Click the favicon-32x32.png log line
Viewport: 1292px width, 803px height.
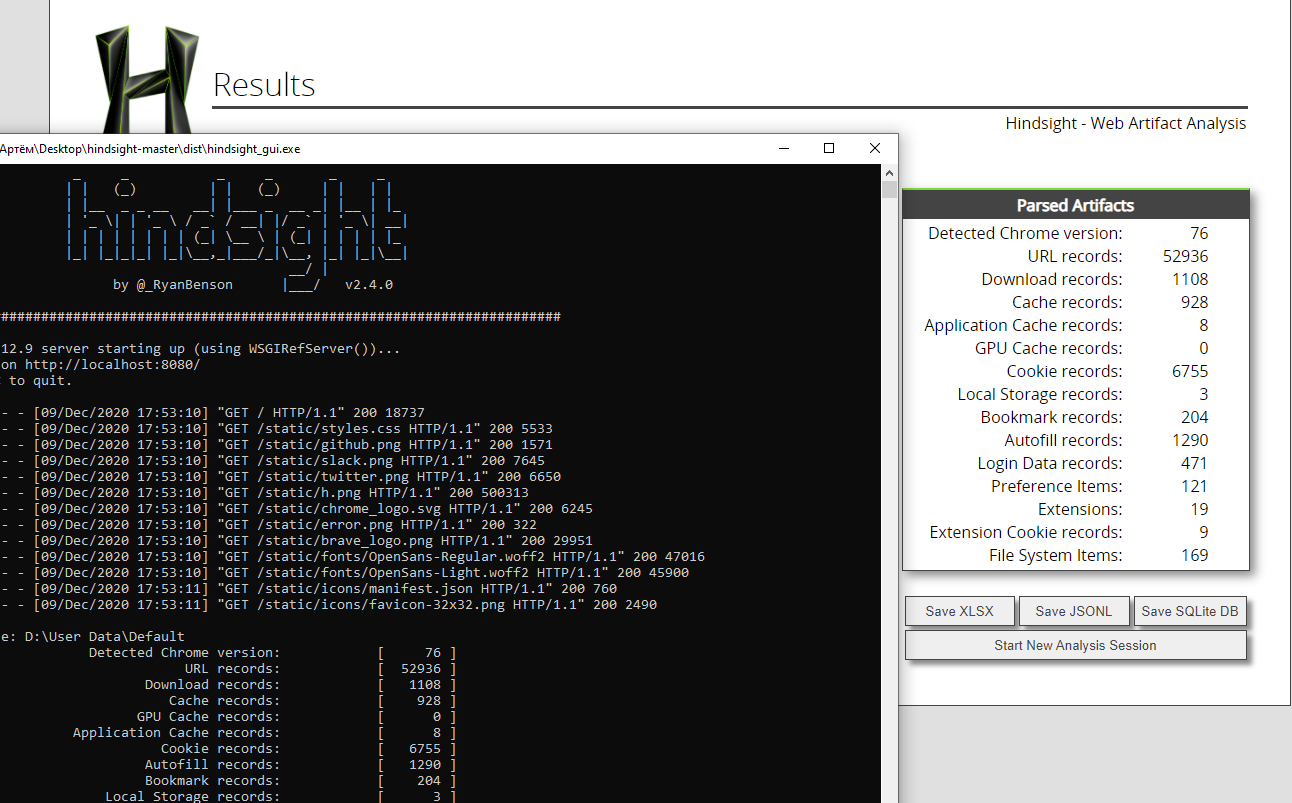(328, 604)
